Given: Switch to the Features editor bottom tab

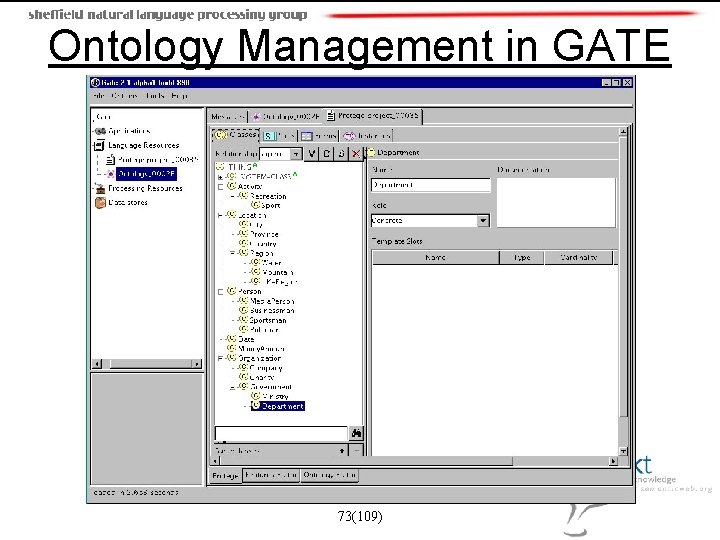Looking at the screenshot, I should 271,475.
